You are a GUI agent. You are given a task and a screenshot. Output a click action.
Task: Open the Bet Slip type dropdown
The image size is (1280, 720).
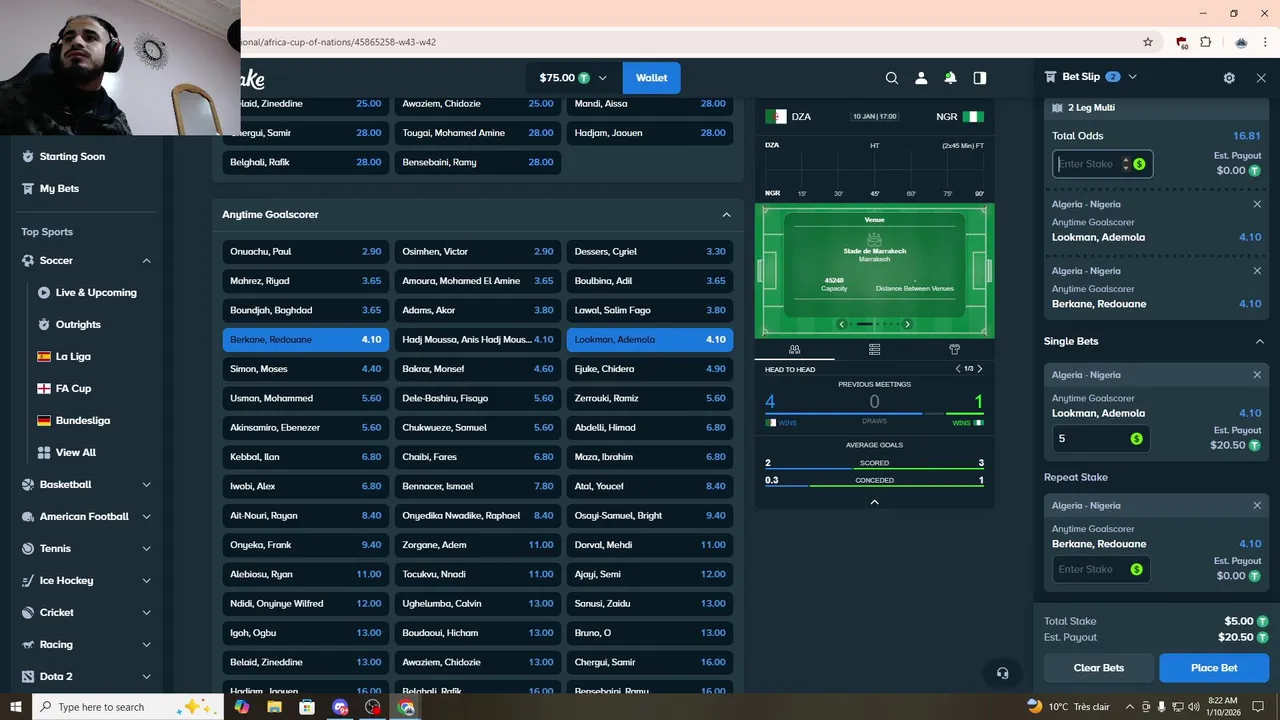[1132, 77]
